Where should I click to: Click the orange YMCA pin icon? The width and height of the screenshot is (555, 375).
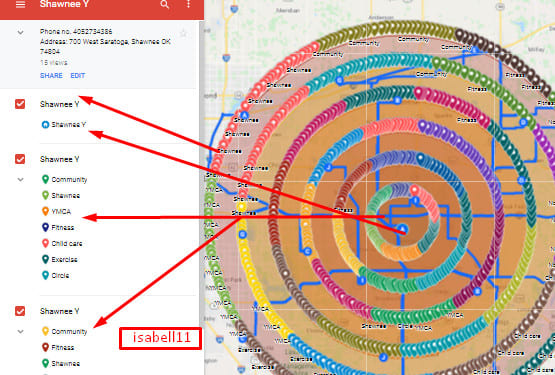pyautogui.click(x=45, y=211)
